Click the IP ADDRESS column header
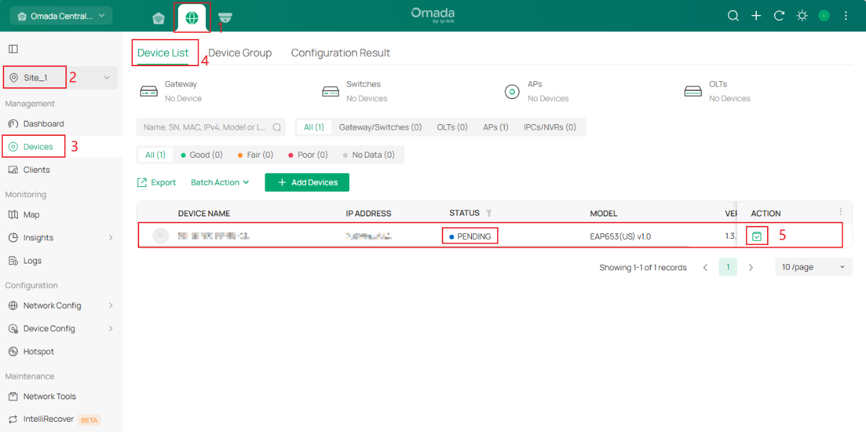The height and width of the screenshot is (432, 866). tap(368, 213)
